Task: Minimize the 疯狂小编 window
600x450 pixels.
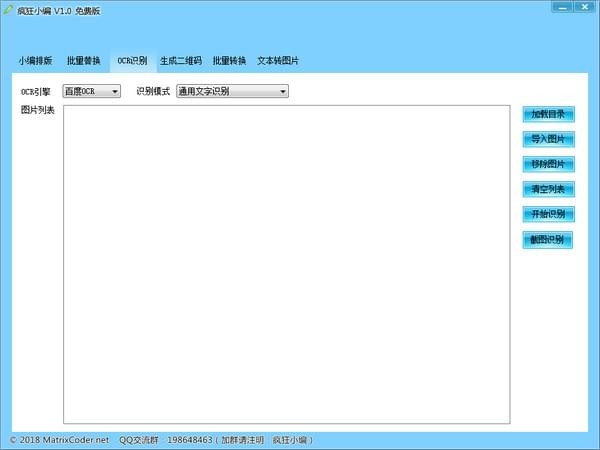Action: (562, 7)
